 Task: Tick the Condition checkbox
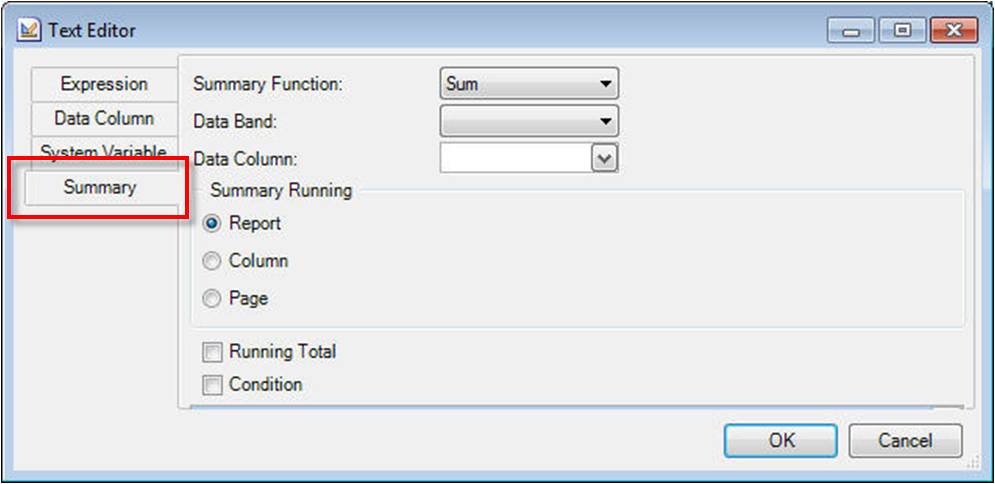point(212,384)
